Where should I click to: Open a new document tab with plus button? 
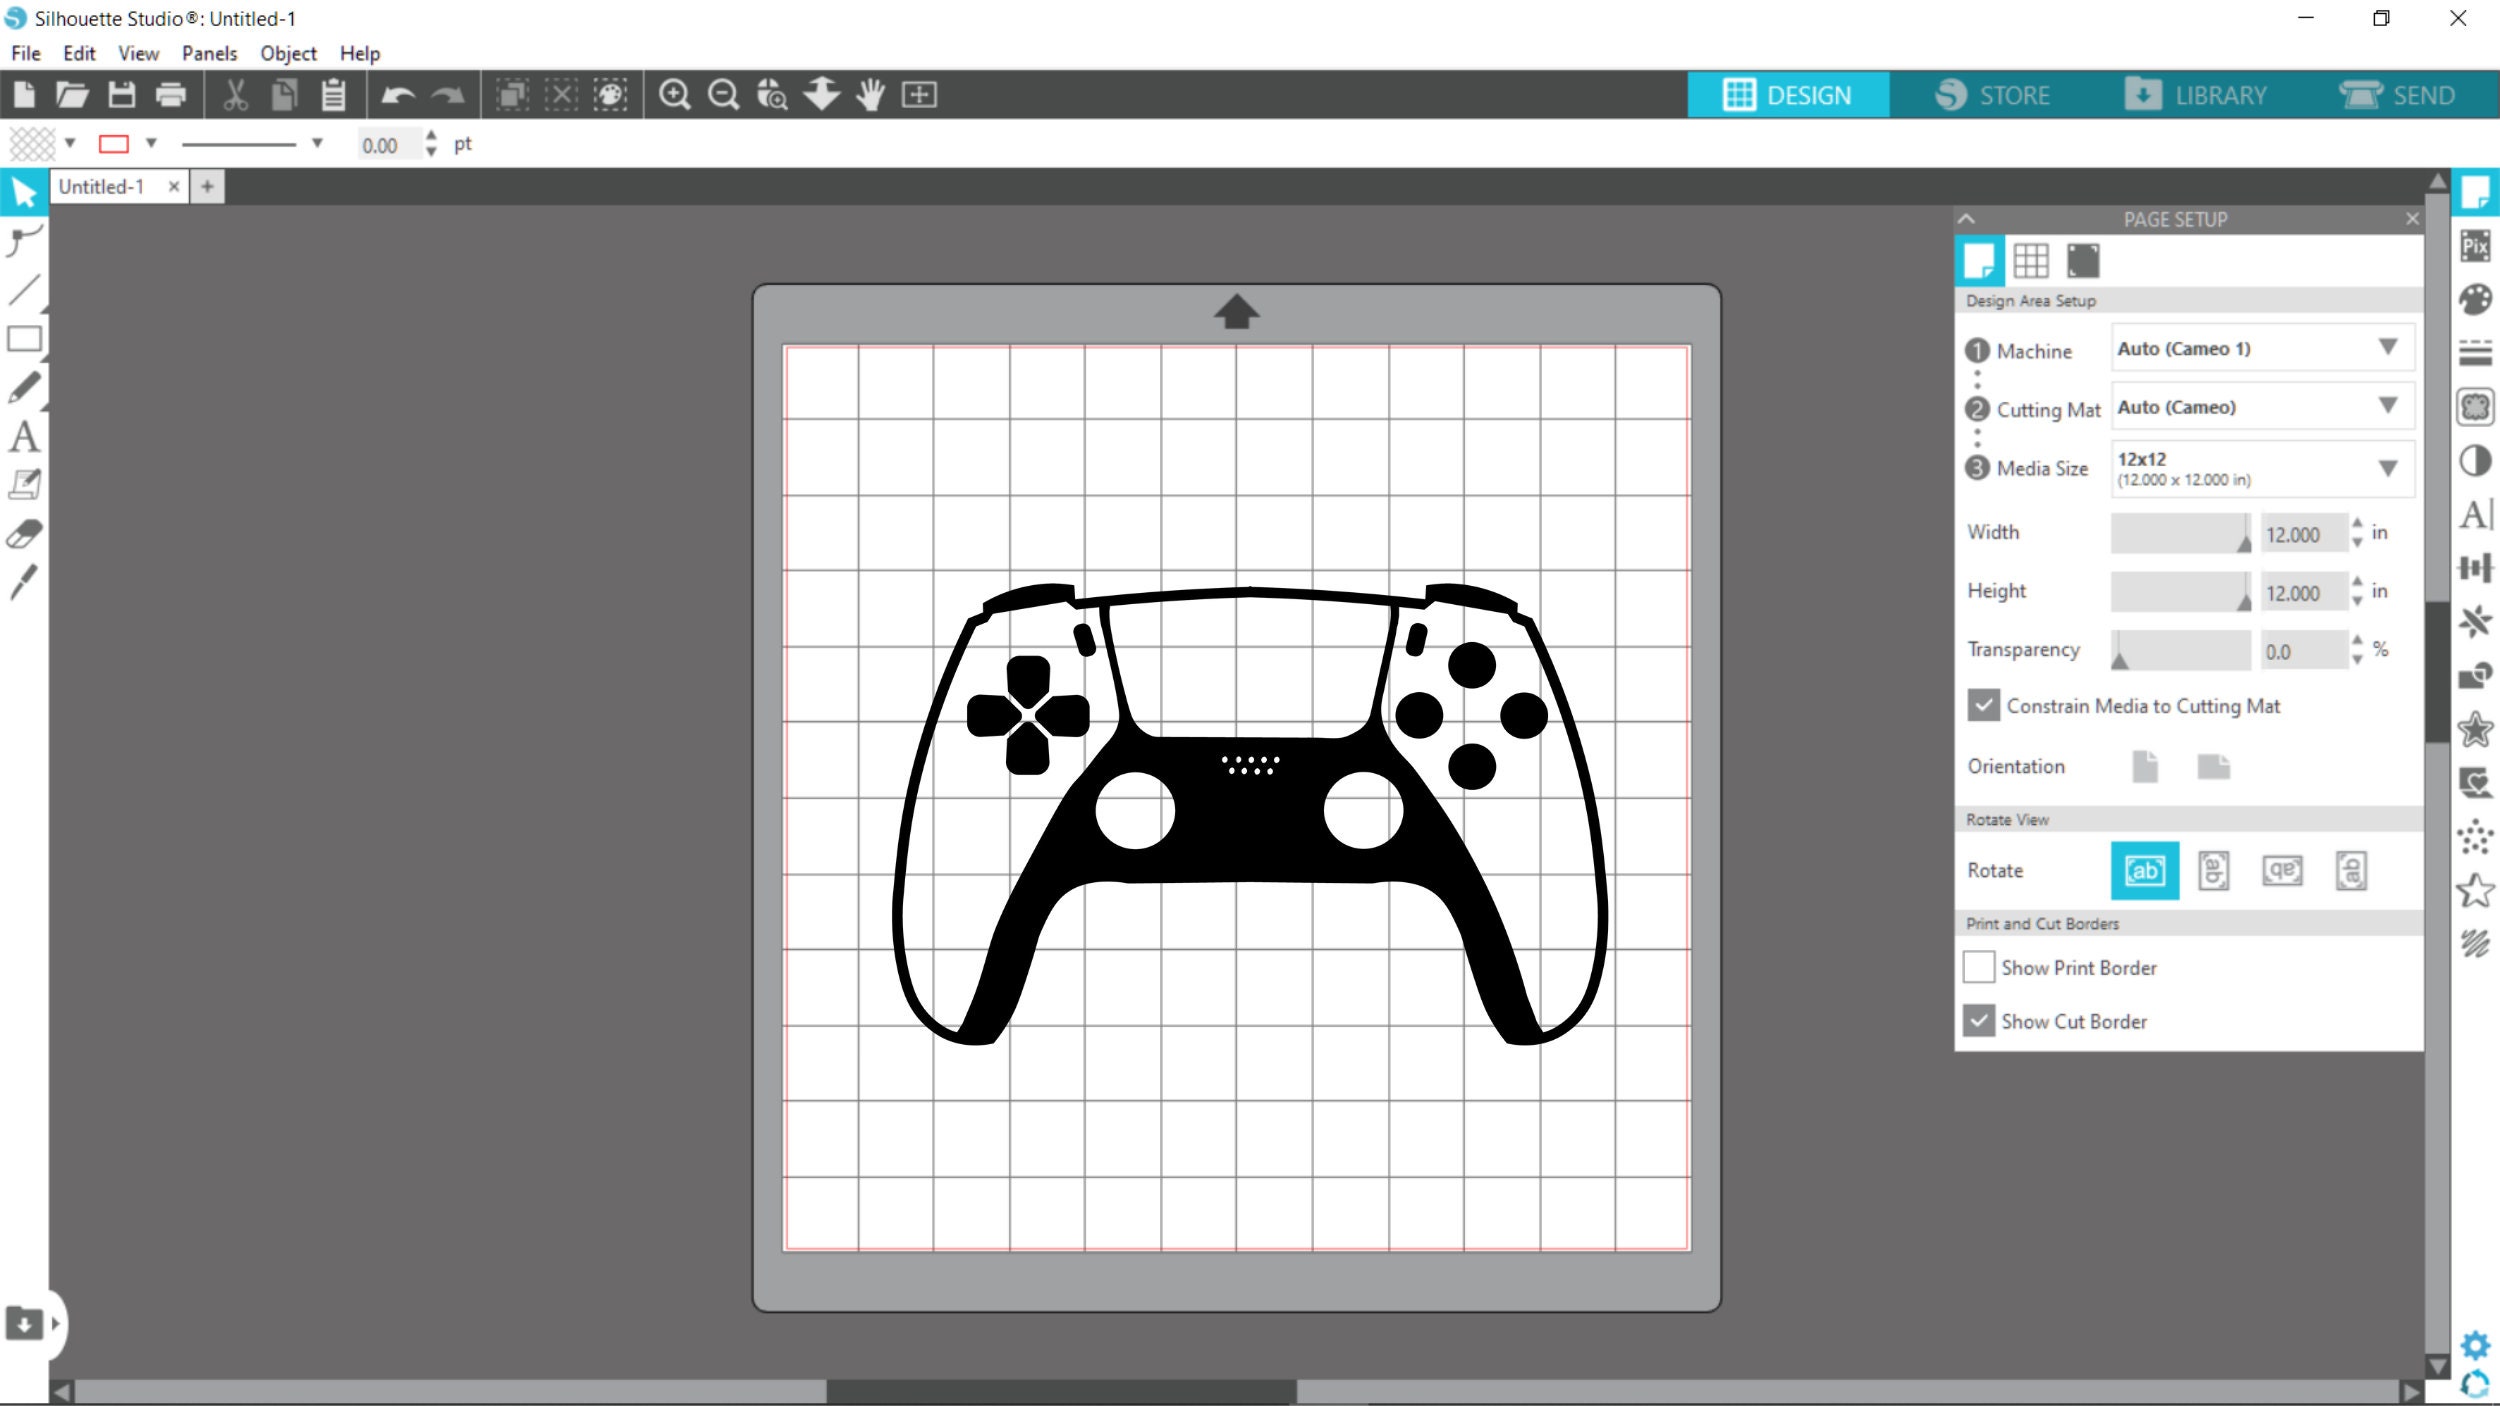pos(208,186)
